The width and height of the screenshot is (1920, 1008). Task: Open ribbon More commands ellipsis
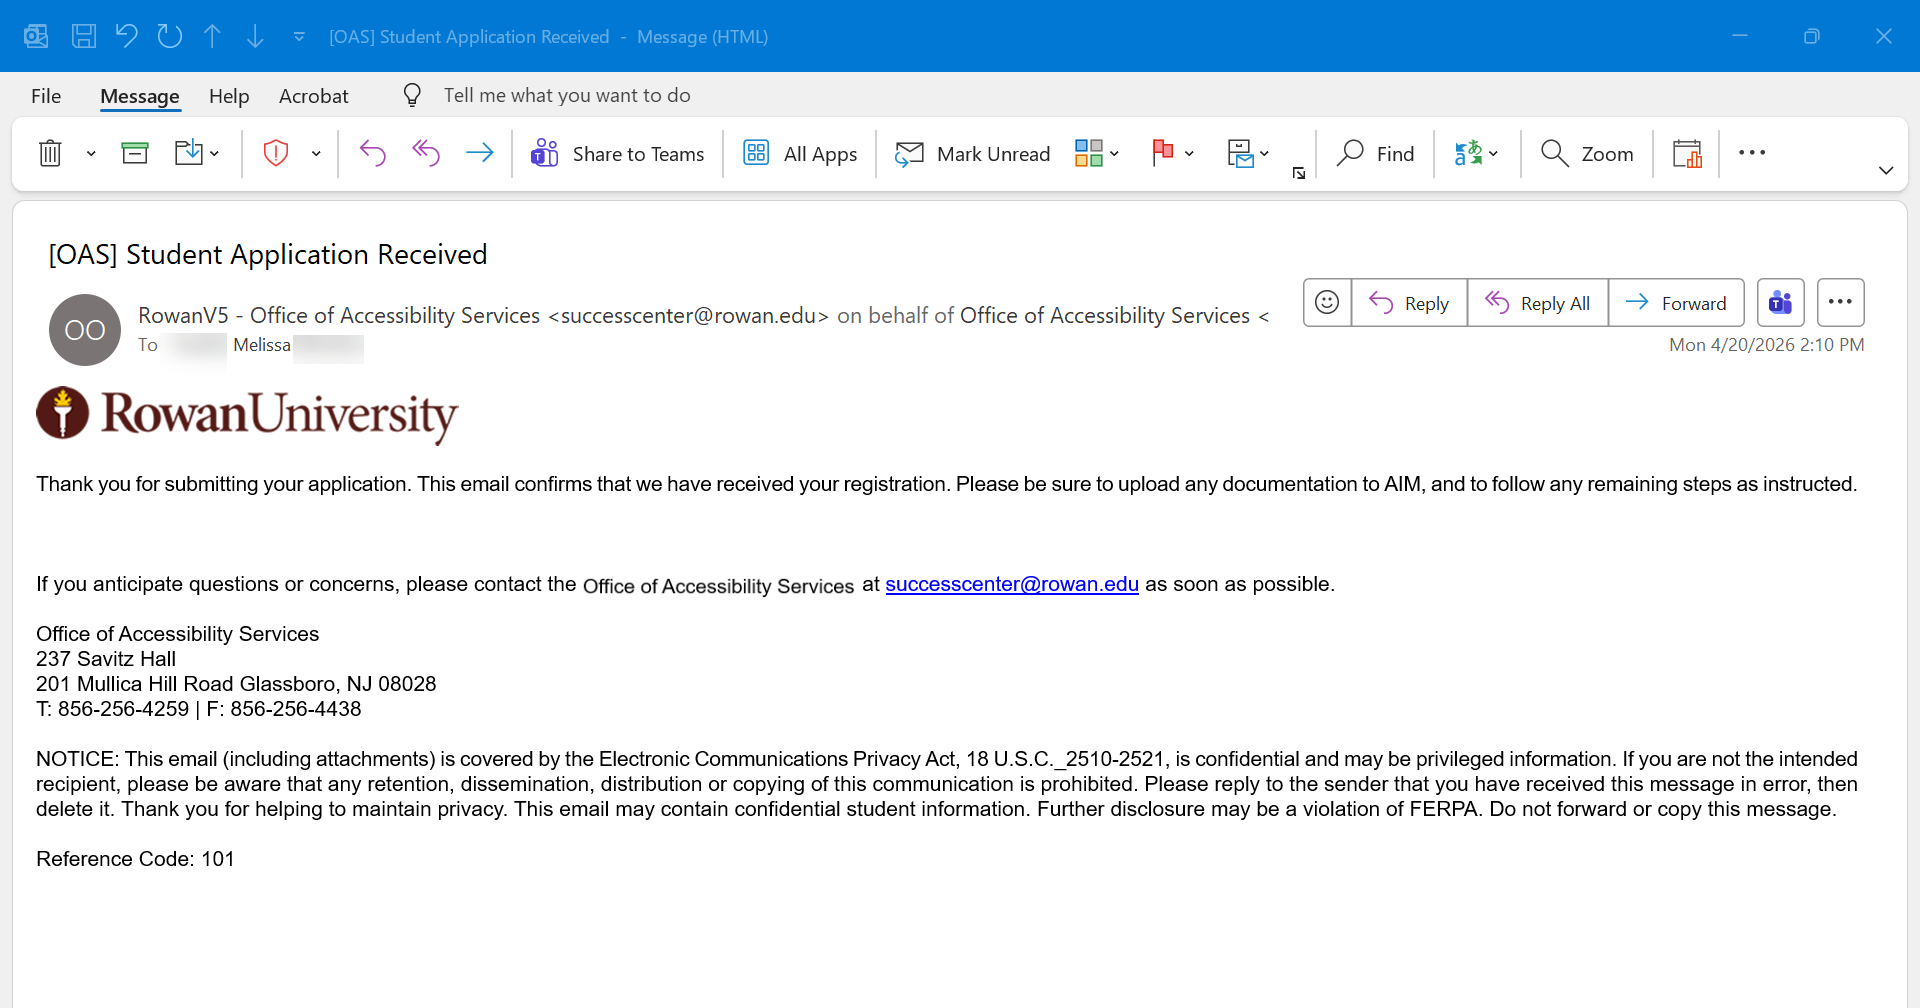click(1752, 153)
